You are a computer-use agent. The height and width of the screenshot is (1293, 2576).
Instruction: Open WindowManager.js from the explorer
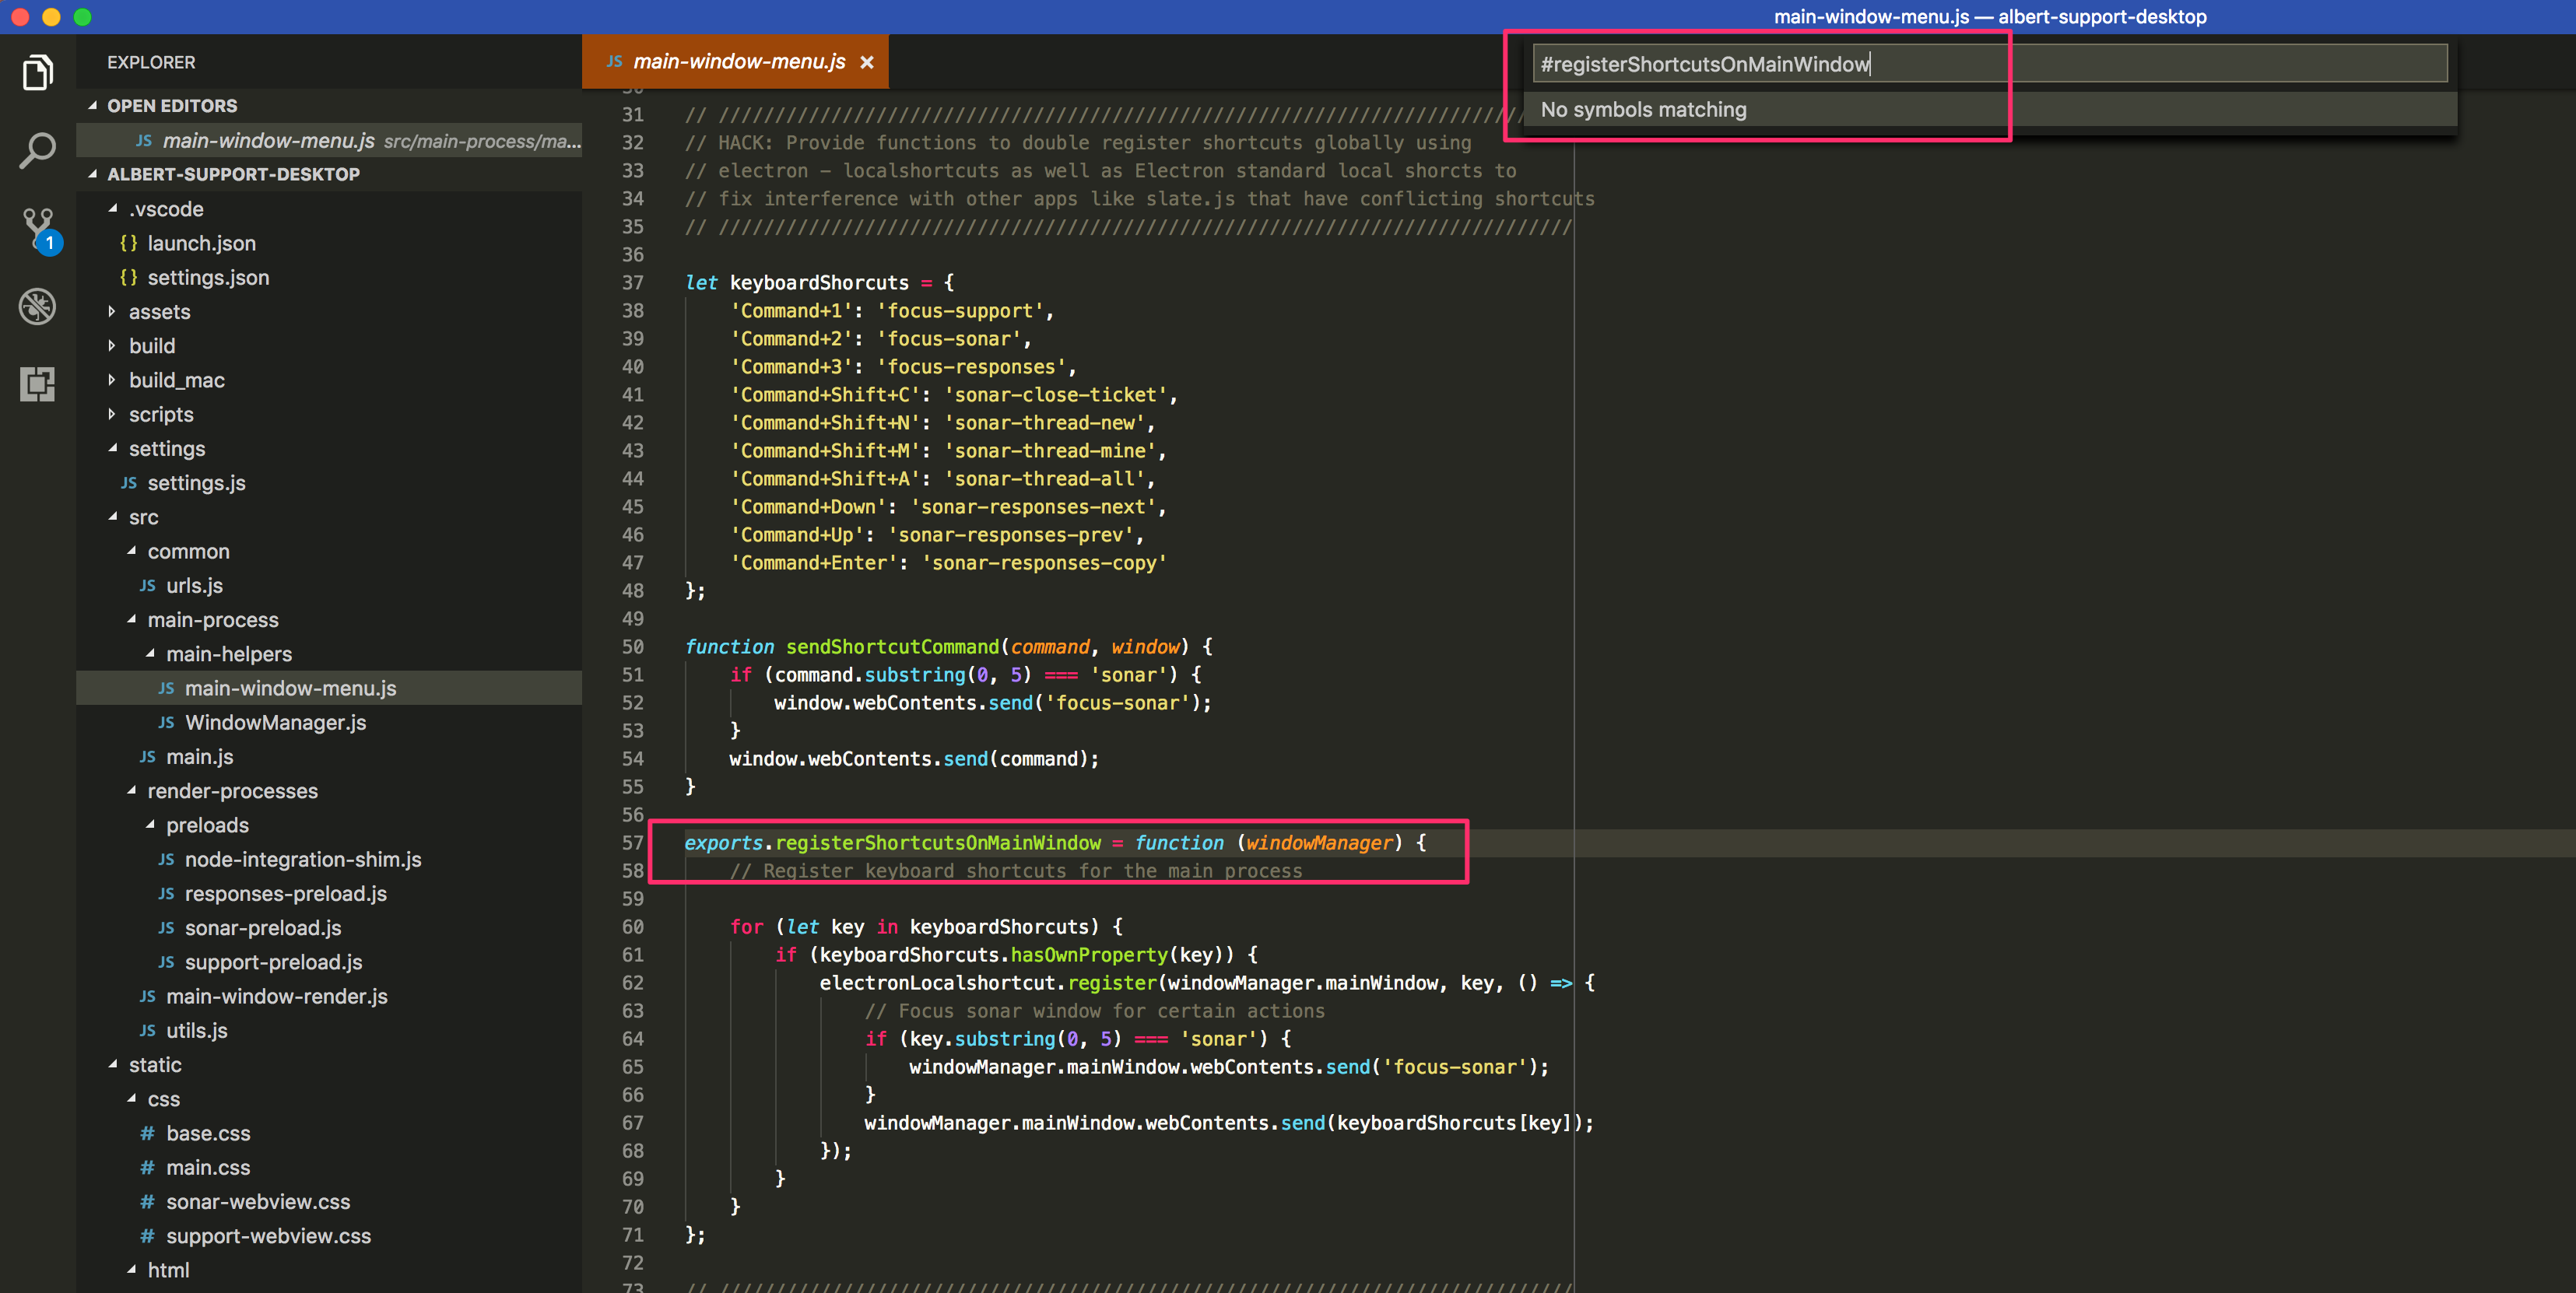click(x=274, y=722)
